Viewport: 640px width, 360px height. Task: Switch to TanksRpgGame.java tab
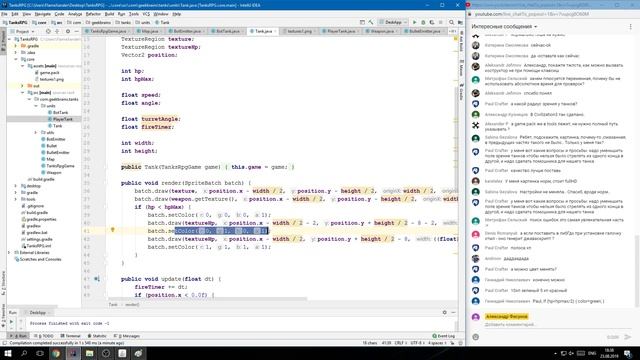pos(107,31)
